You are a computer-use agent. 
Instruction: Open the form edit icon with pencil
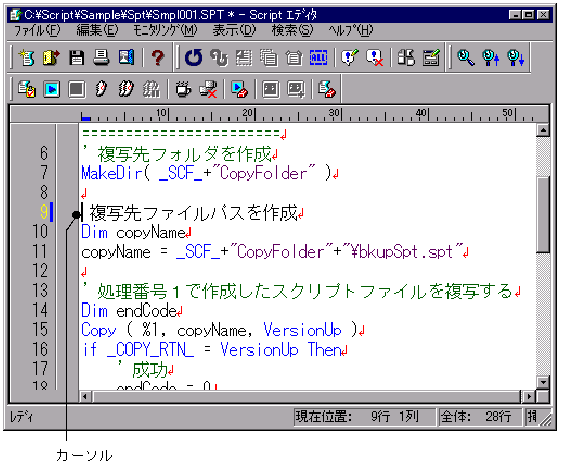pos(431,57)
